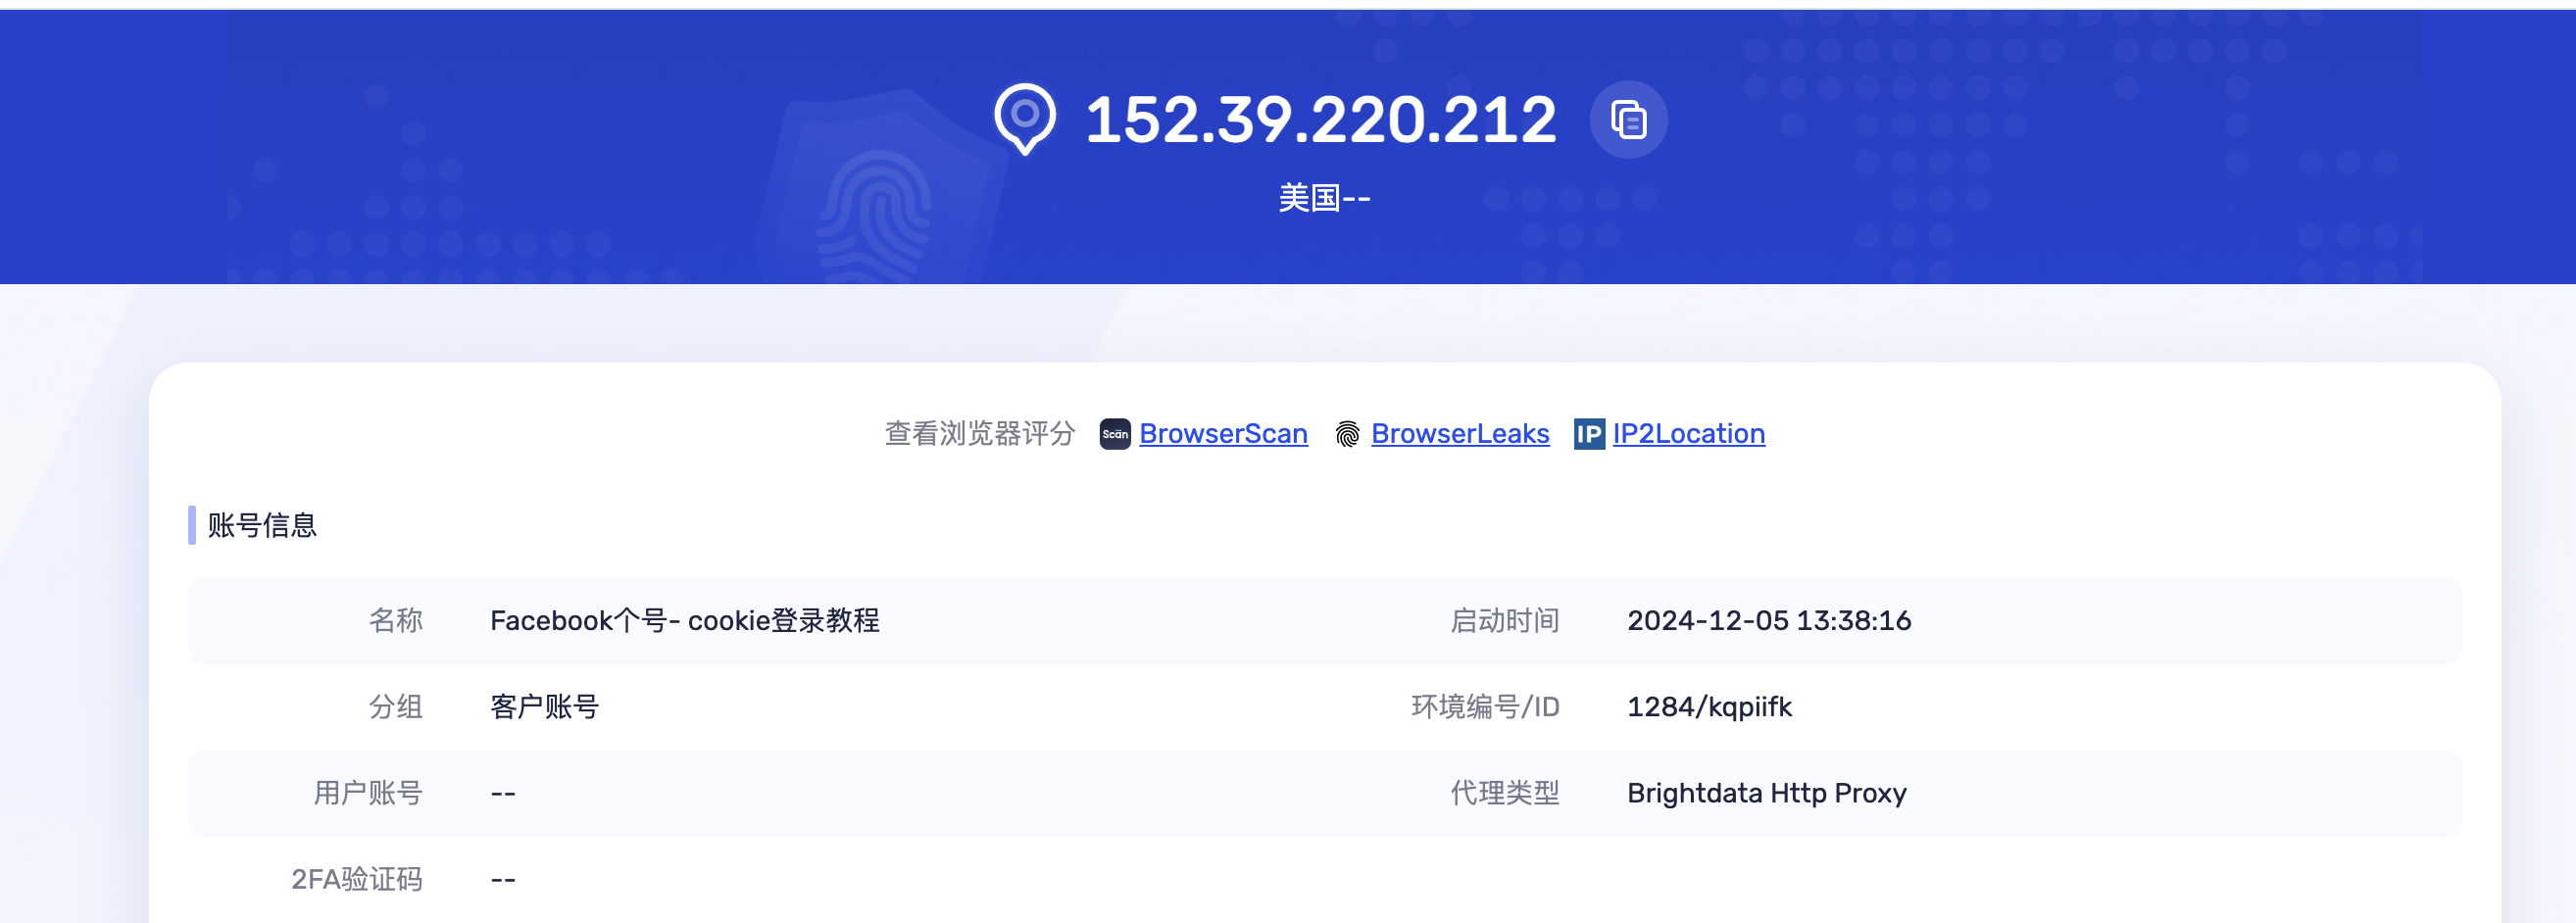The image size is (2576, 923).
Task: Click the BrowserScan logo icon
Action: pyautogui.click(x=1115, y=434)
